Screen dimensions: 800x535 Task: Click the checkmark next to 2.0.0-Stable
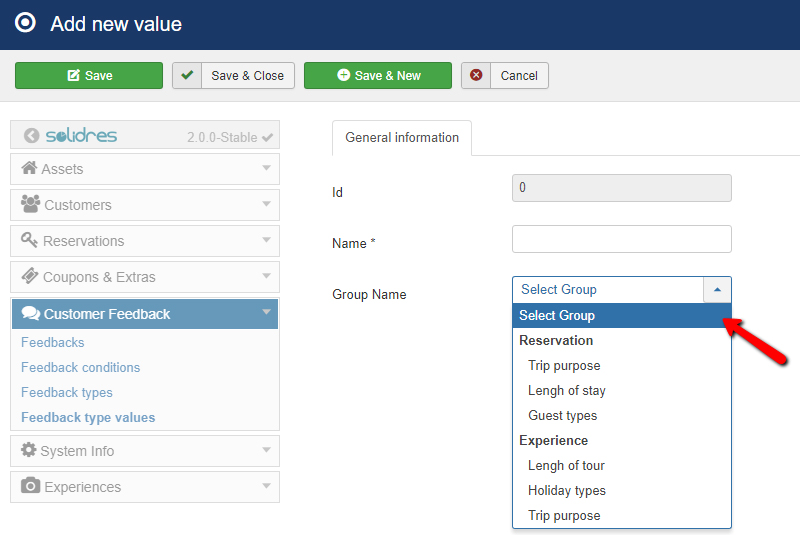267,137
